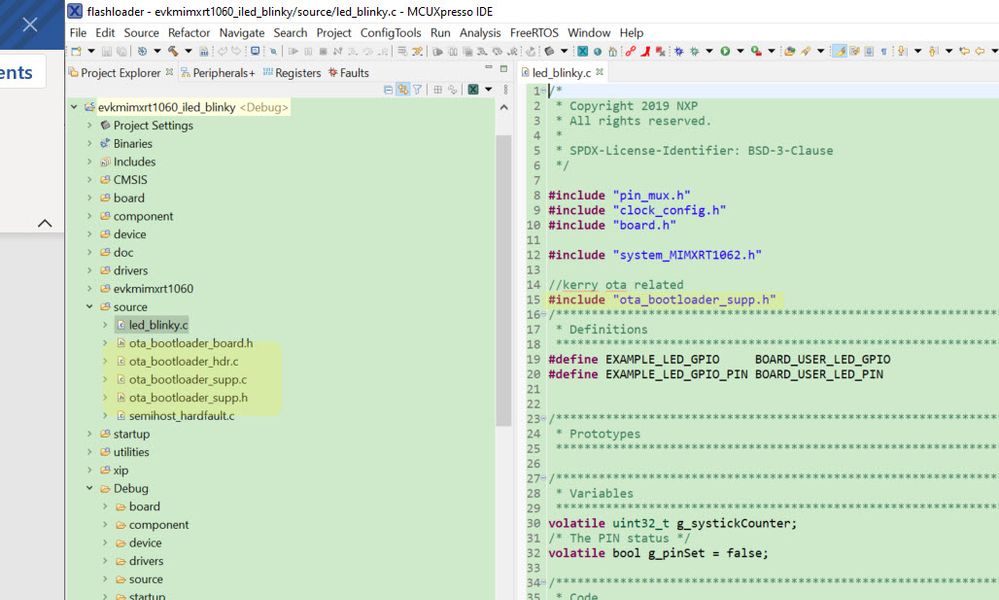Expand the CMSIS folder

pos(90,180)
